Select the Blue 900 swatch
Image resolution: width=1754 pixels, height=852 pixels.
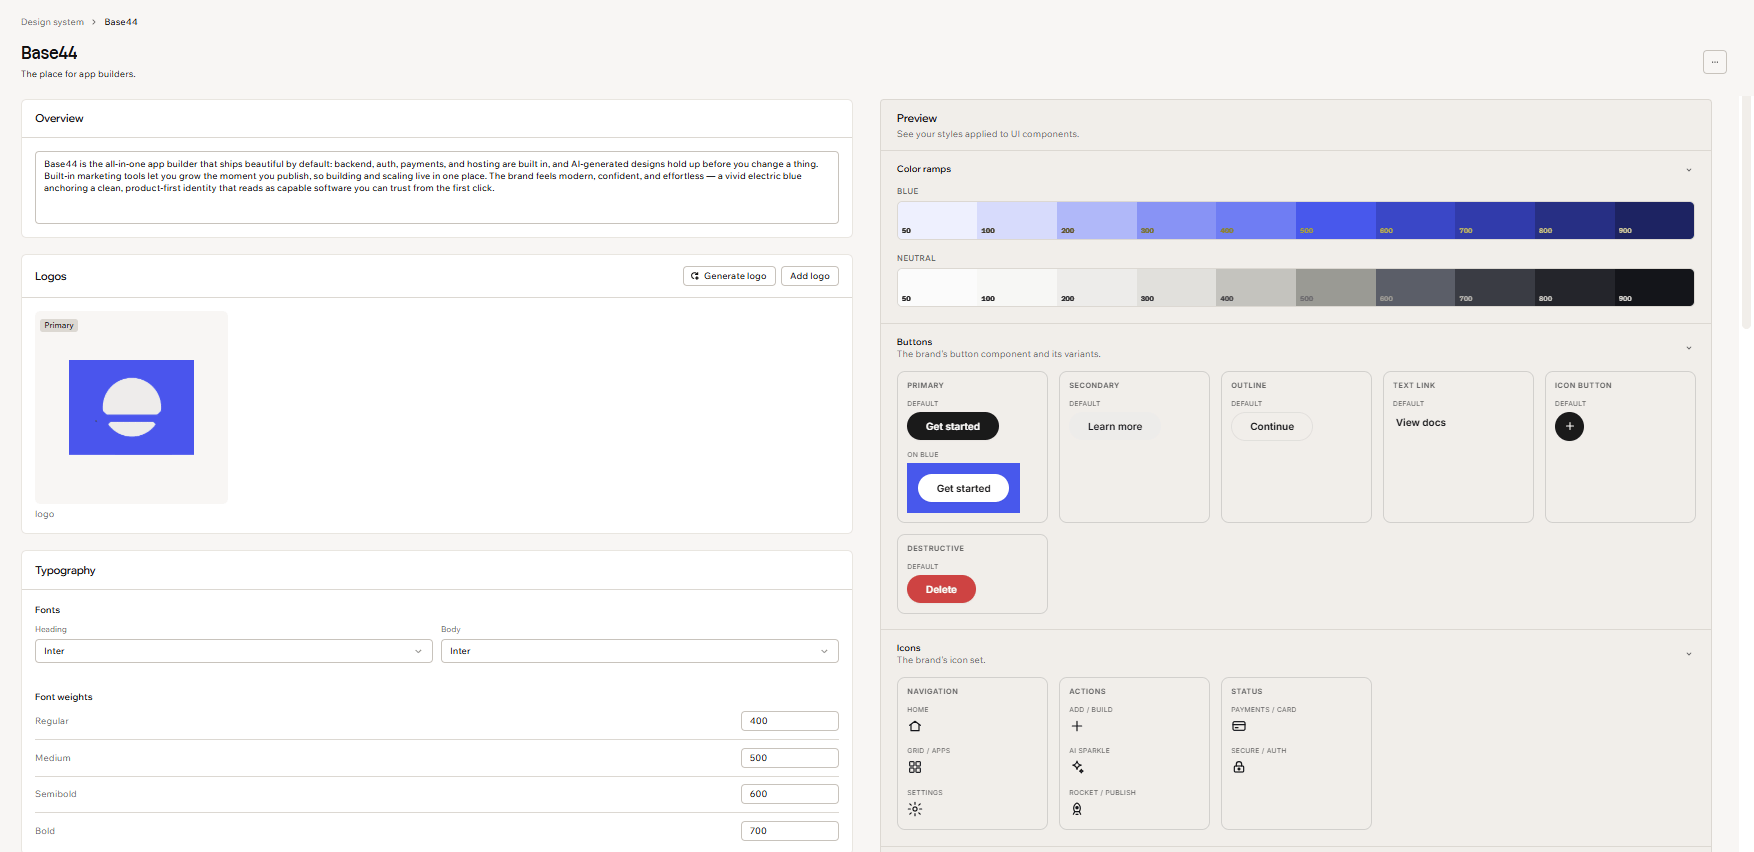coord(1654,220)
